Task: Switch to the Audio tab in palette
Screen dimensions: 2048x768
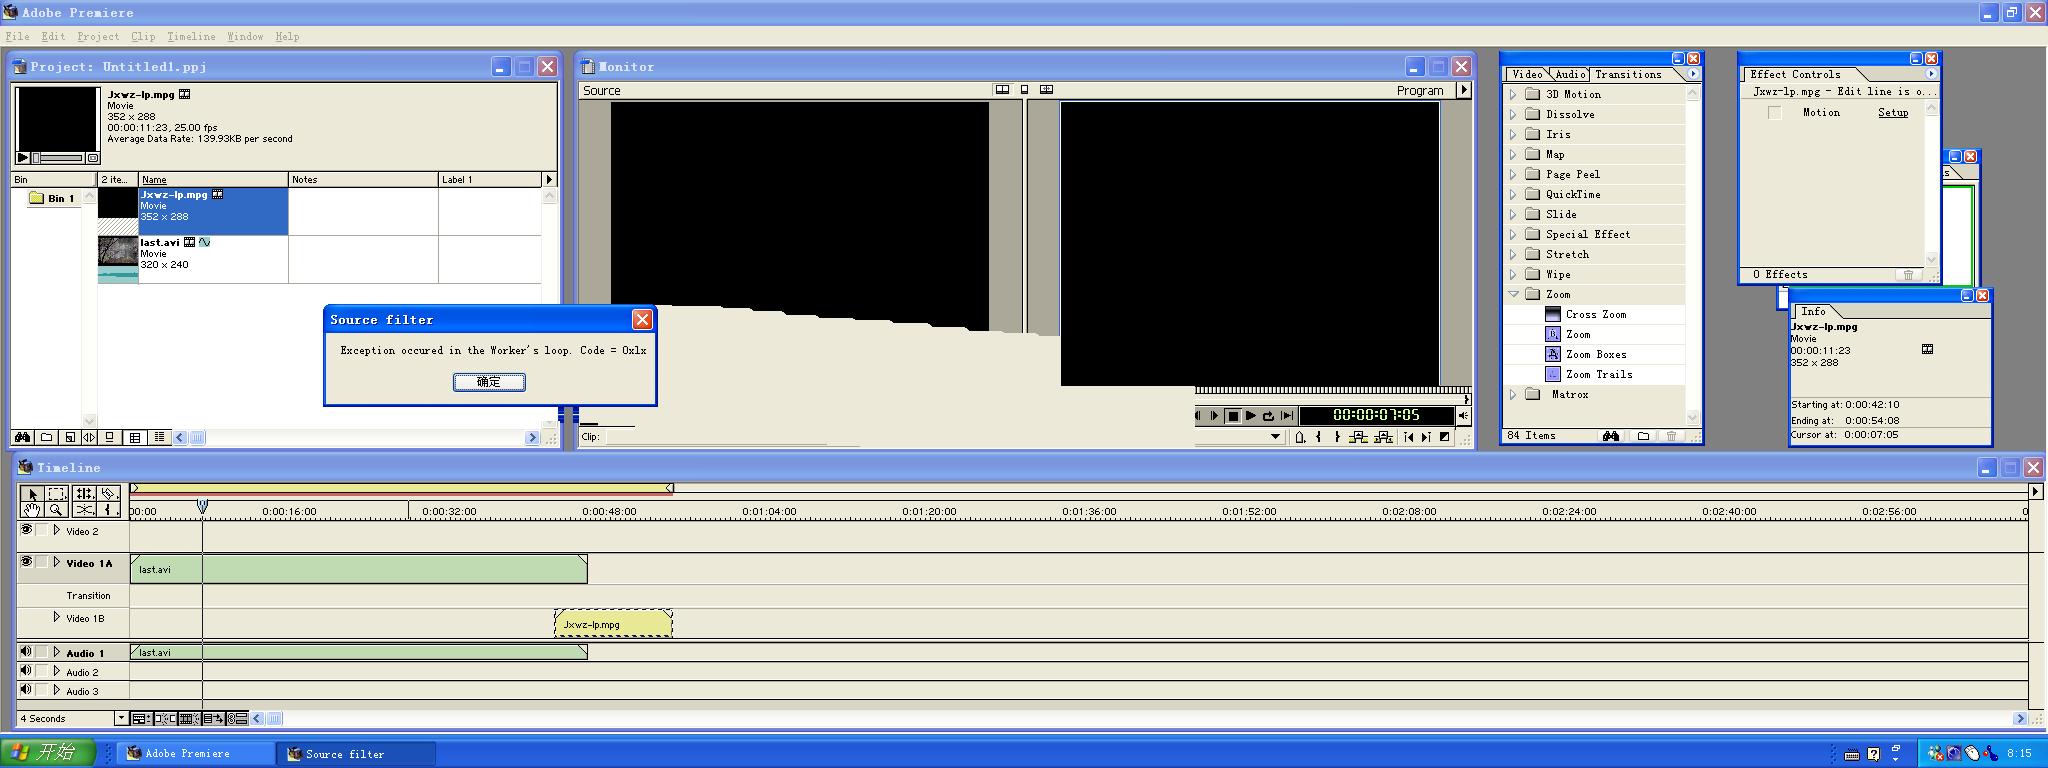Action: 1570,74
